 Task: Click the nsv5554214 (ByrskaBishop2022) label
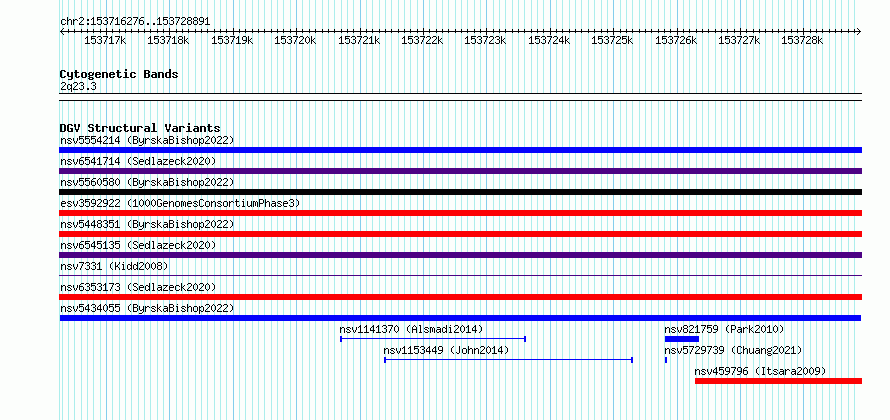[147, 140]
